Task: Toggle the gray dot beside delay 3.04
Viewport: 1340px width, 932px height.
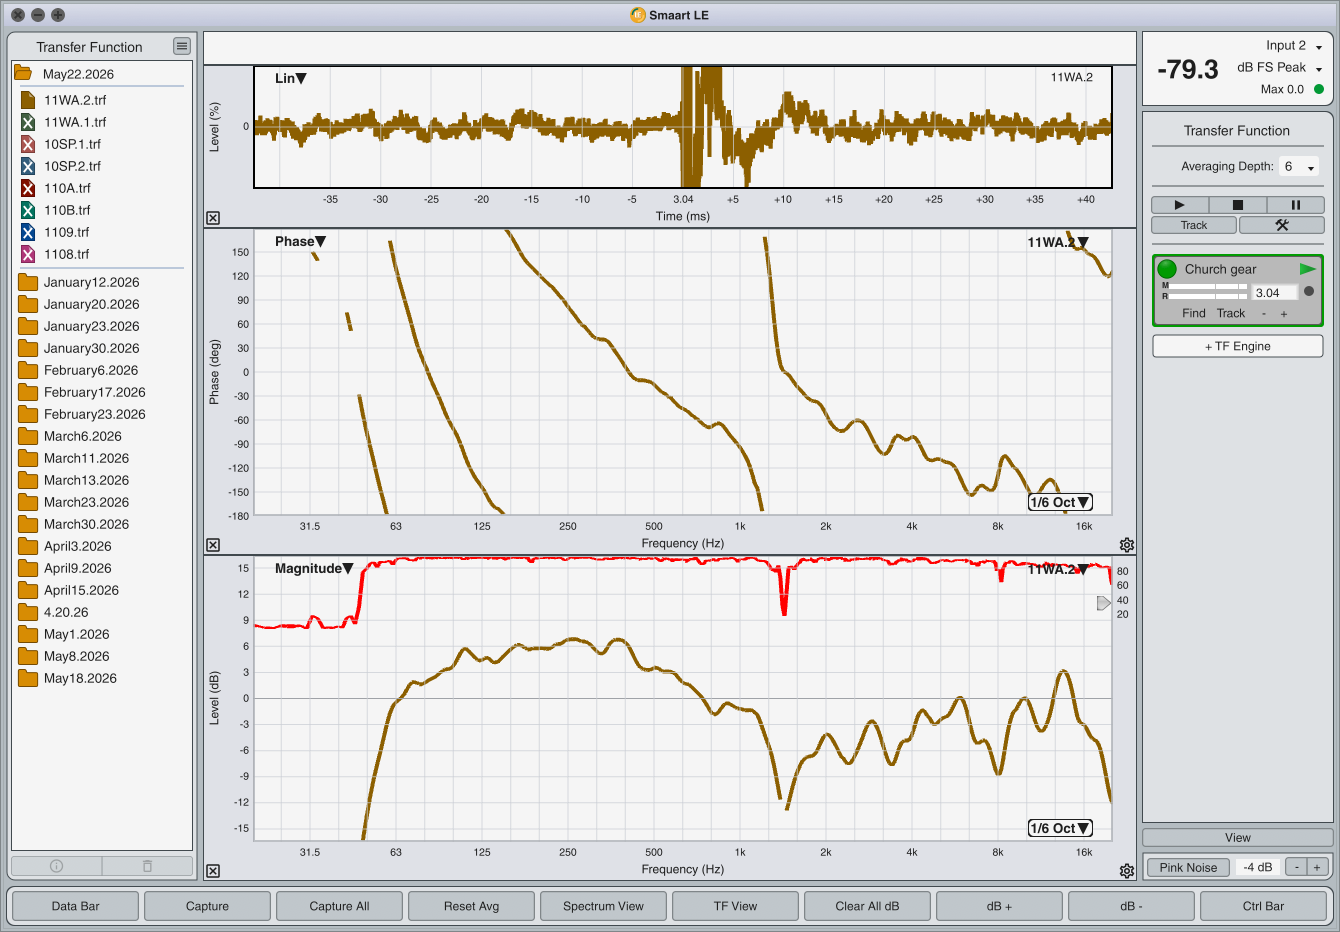Action: (1309, 292)
